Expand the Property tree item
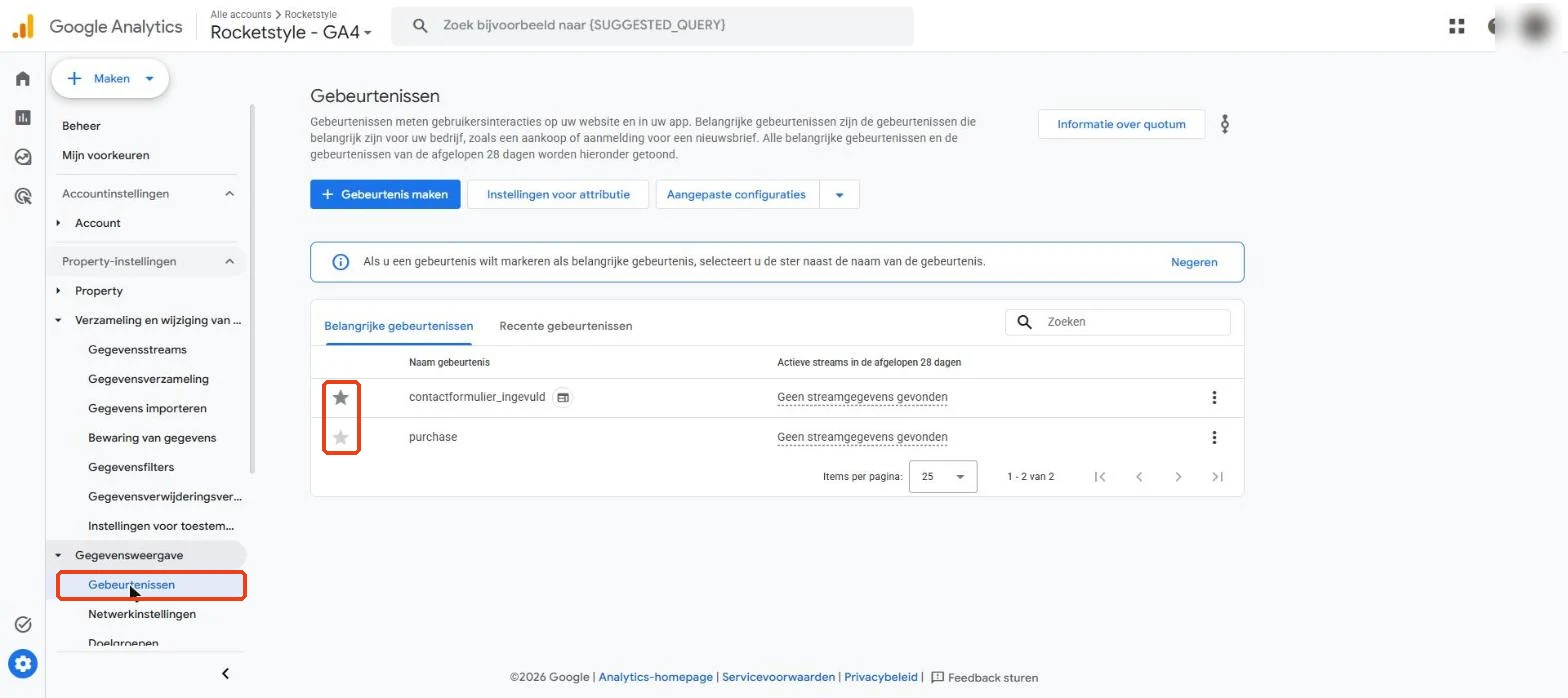This screenshot has height=698, width=1568. [58, 291]
